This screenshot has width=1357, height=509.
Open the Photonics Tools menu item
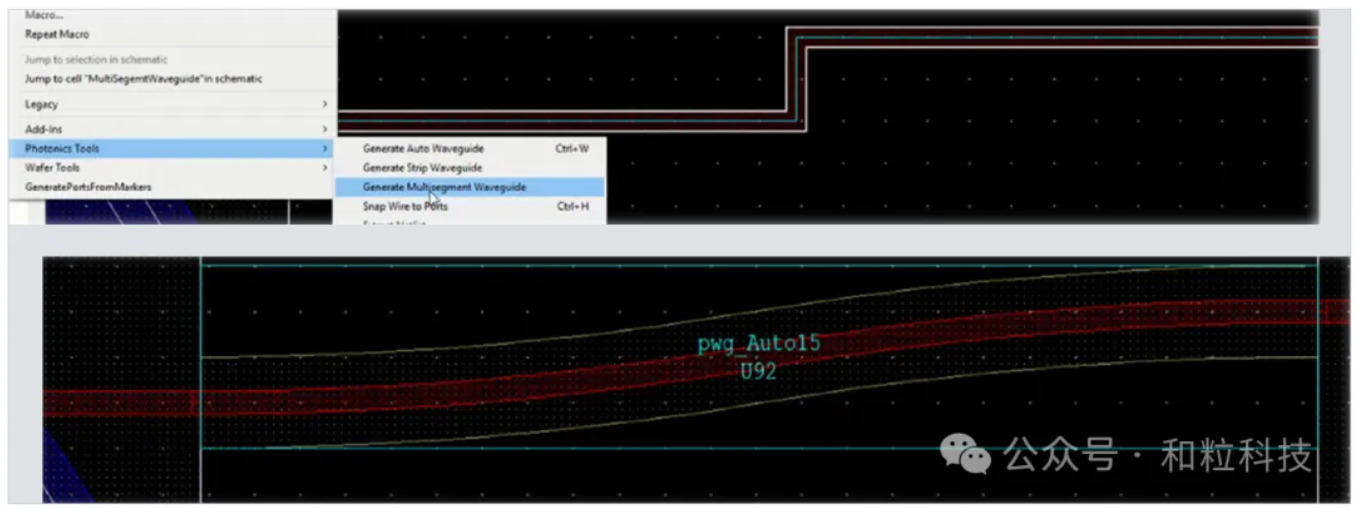62,148
